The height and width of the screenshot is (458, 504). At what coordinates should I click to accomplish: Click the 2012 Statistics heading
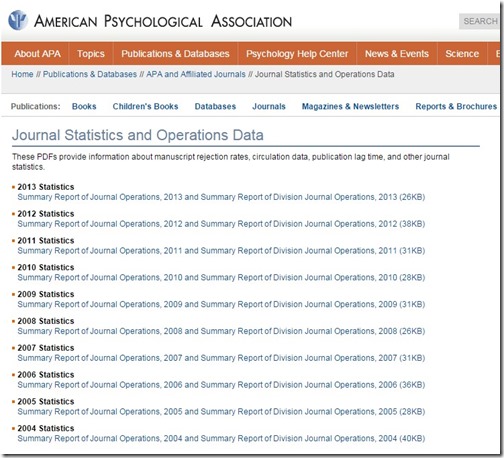tap(46, 214)
